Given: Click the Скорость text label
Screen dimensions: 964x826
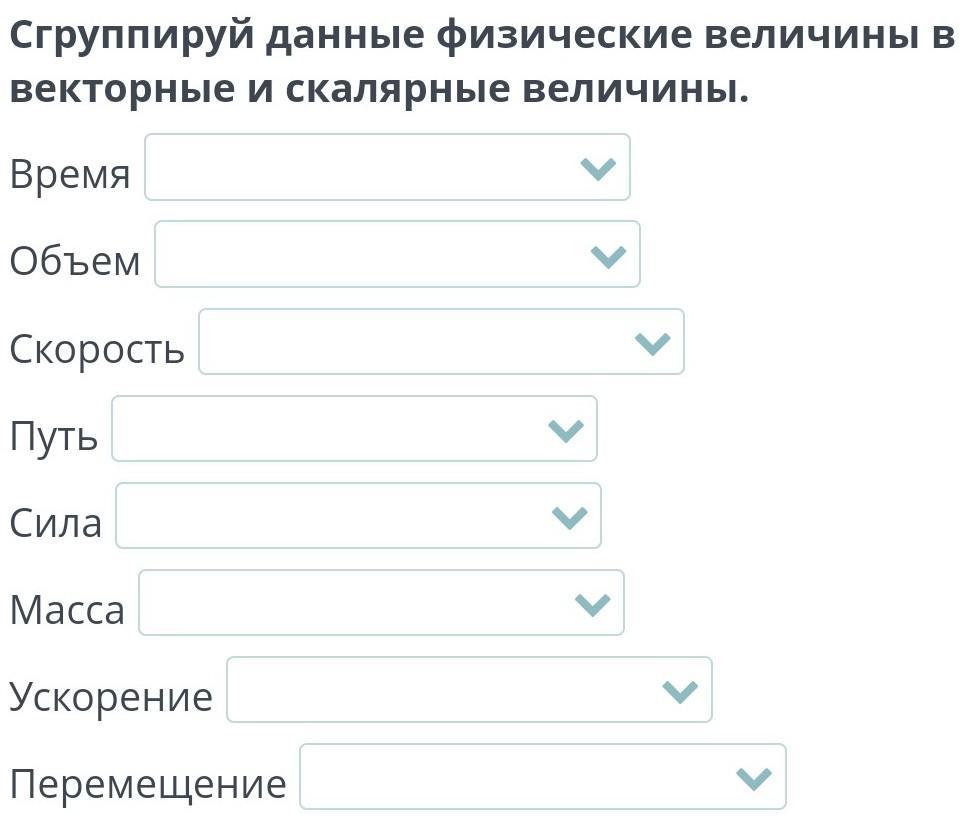Looking at the screenshot, I should point(97,349).
